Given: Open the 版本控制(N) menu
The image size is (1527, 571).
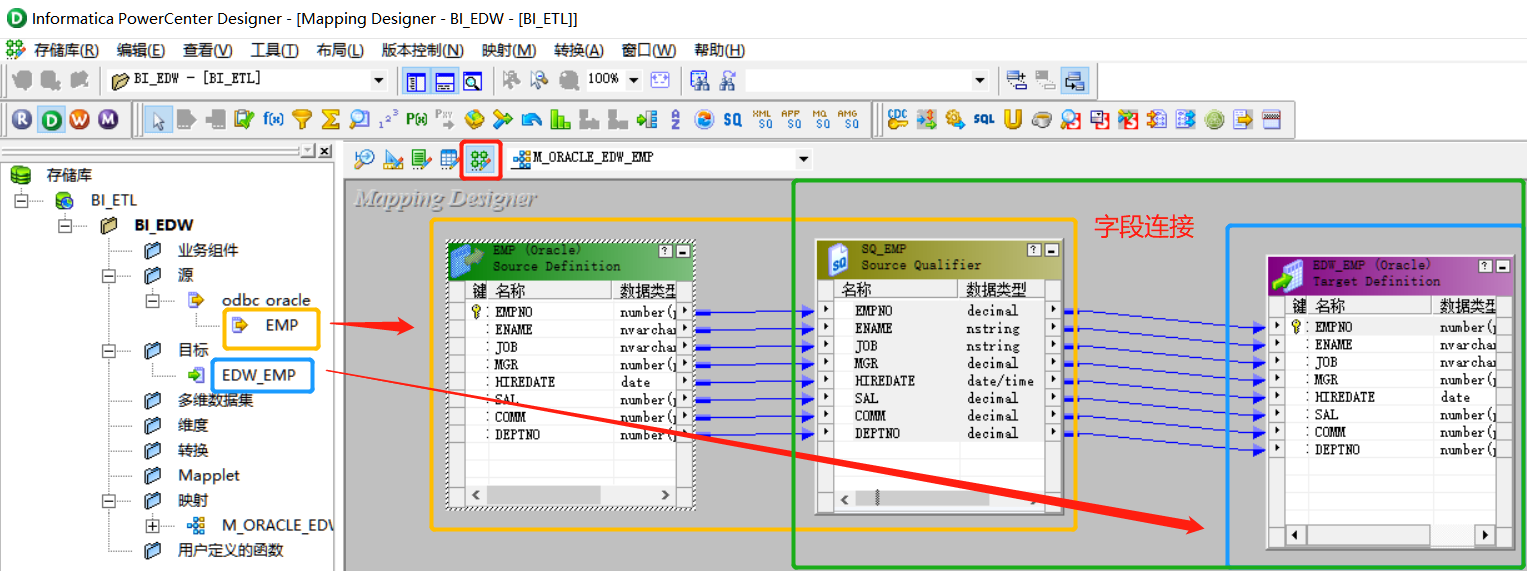Looking at the screenshot, I should point(423,50).
